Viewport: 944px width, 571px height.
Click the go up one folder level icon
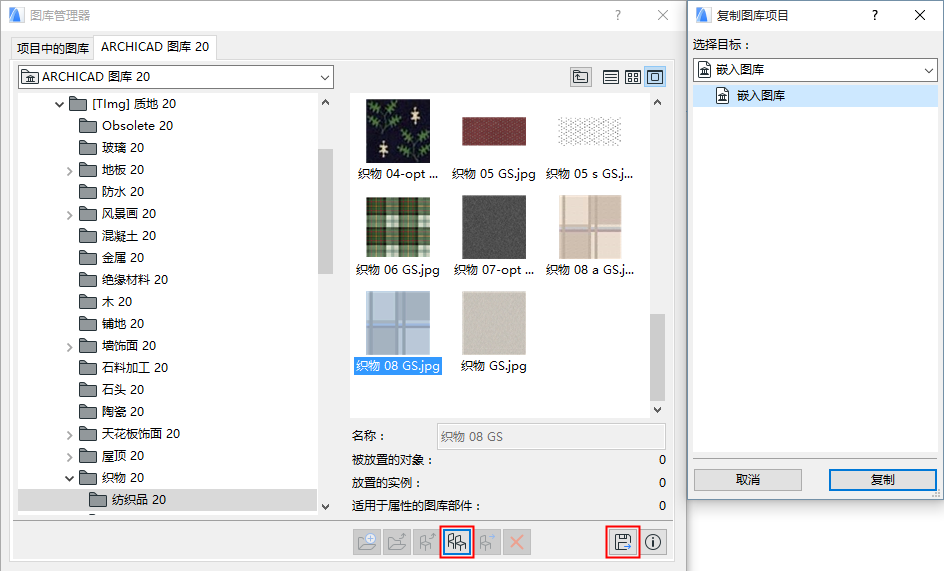(580, 76)
